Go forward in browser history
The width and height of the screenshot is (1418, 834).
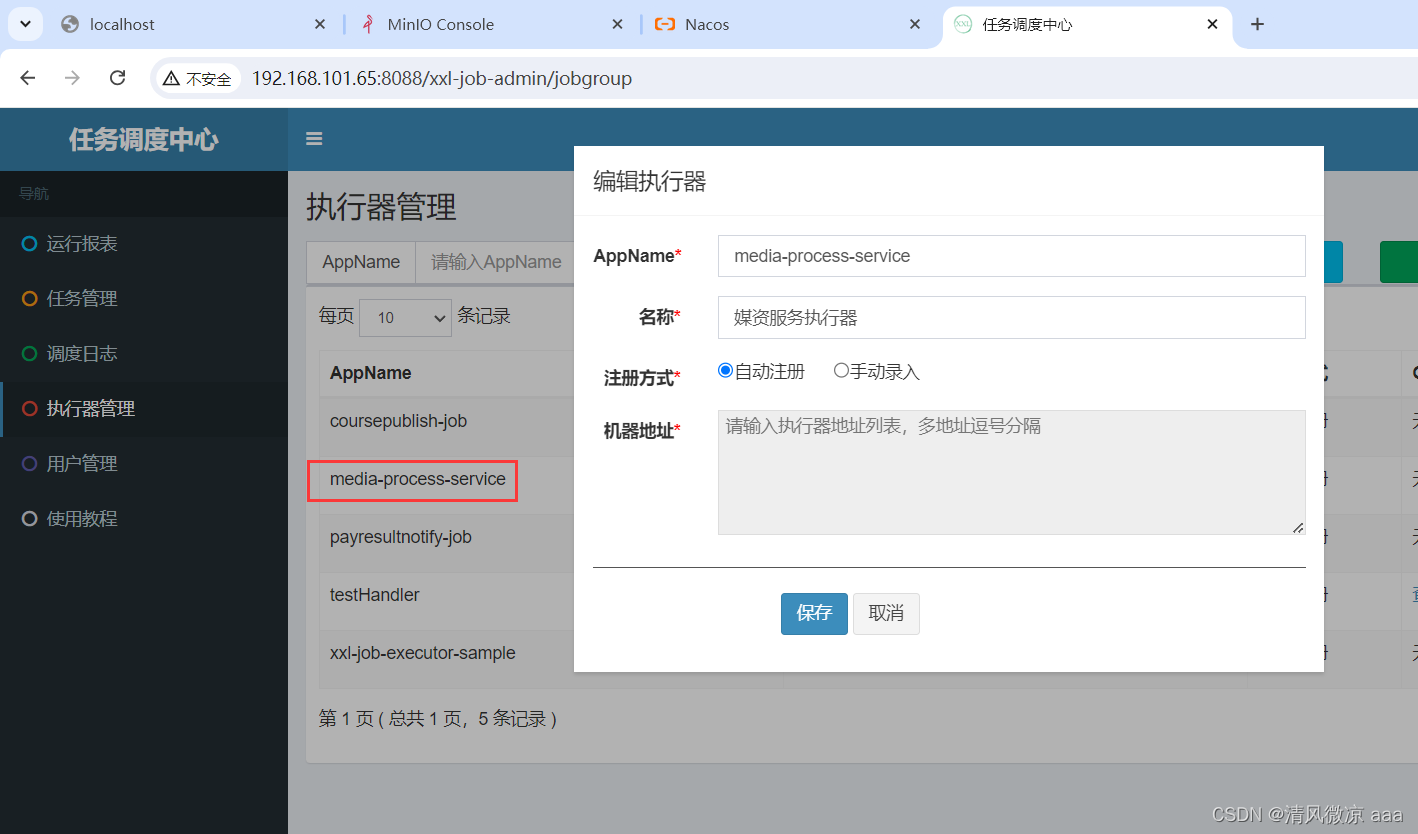click(72, 78)
